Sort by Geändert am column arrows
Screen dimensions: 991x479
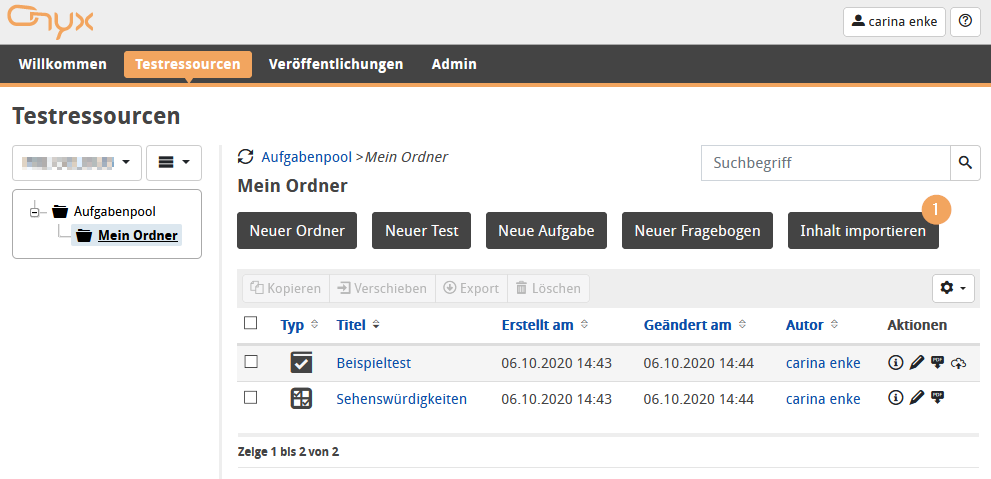[742, 325]
